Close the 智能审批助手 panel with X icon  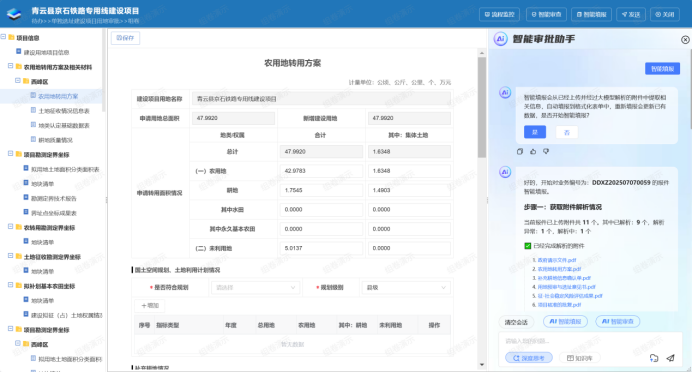point(685,40)
